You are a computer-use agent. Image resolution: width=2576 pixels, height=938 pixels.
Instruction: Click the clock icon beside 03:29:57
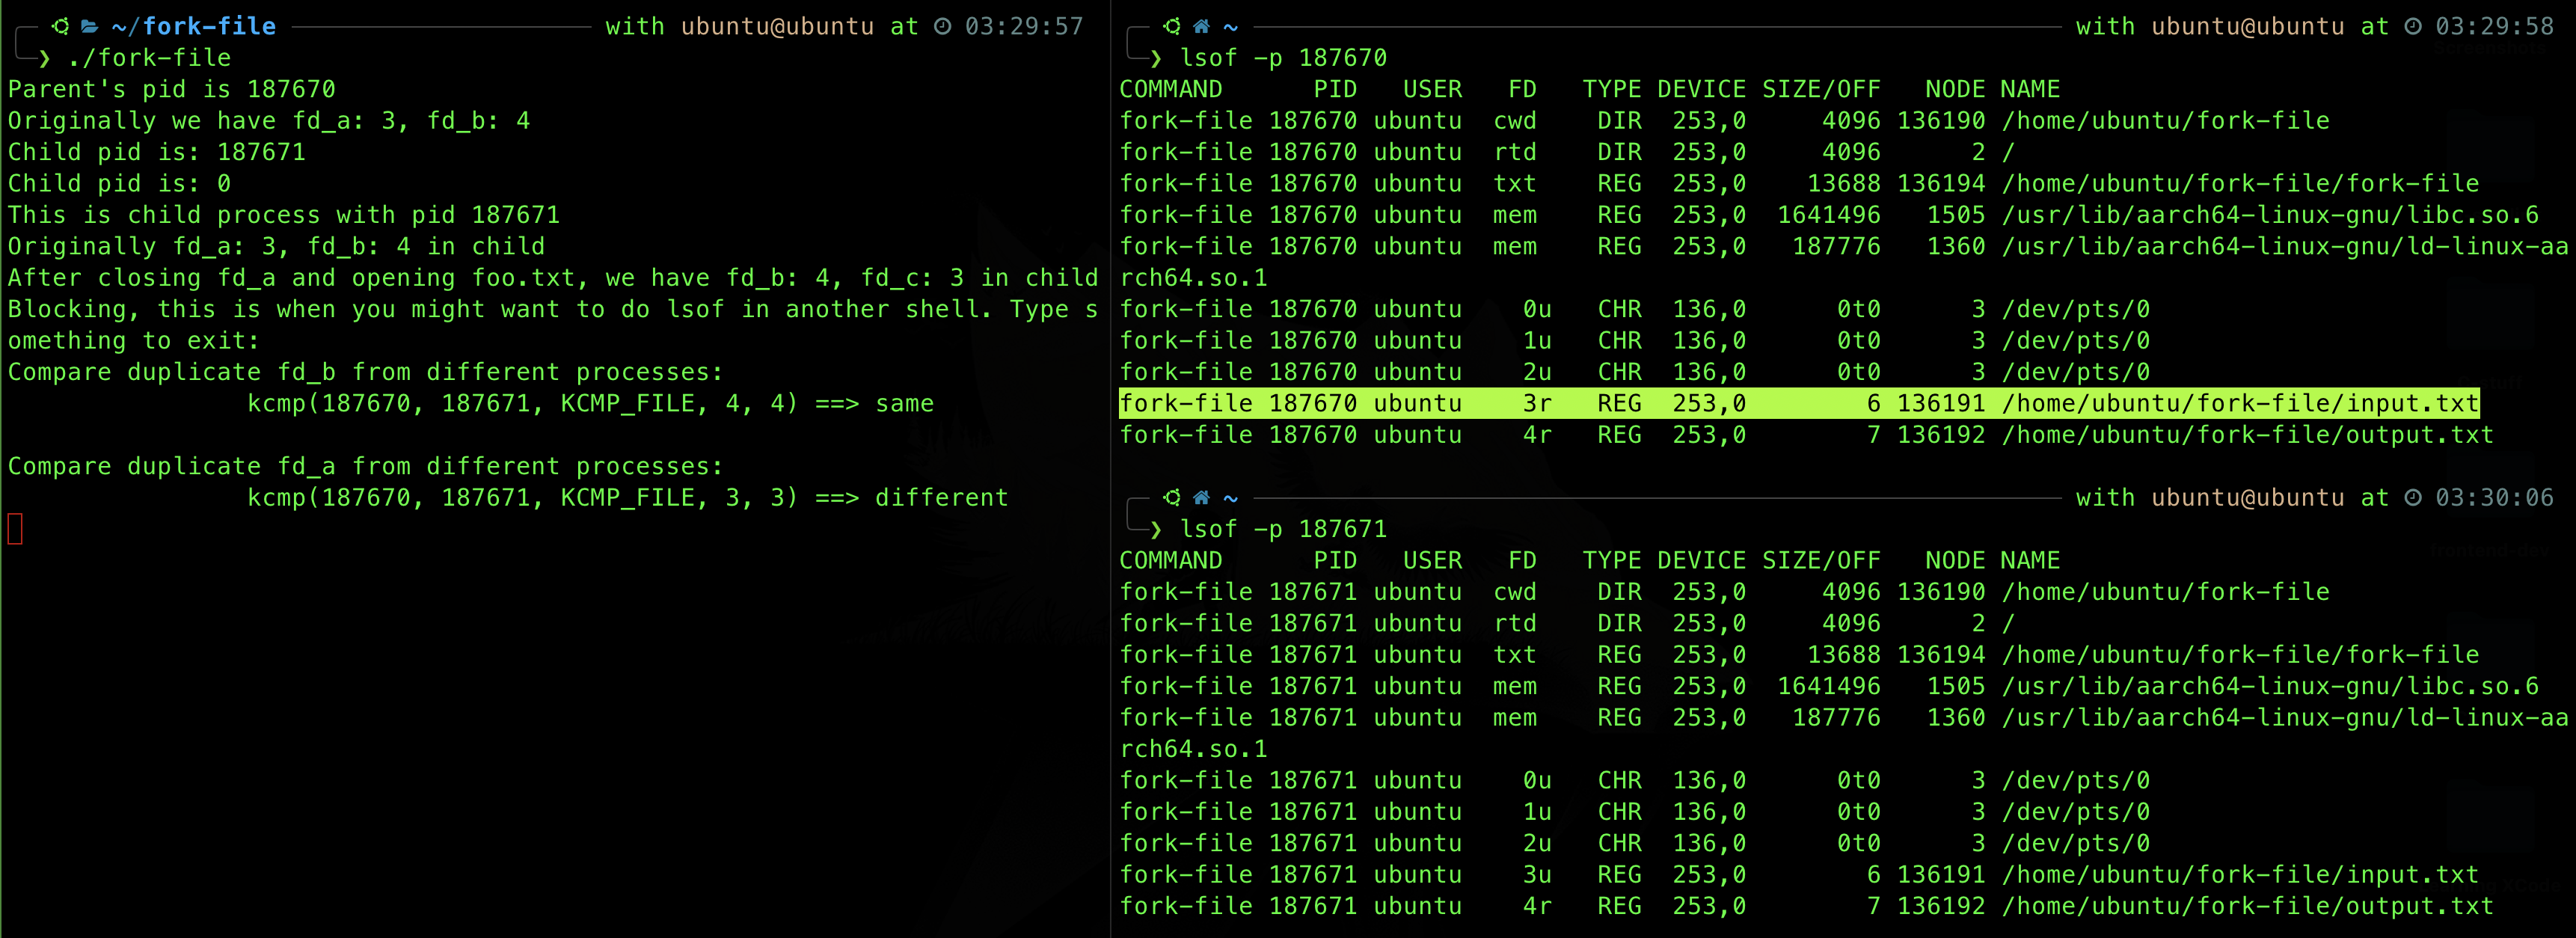pos(942,26)
